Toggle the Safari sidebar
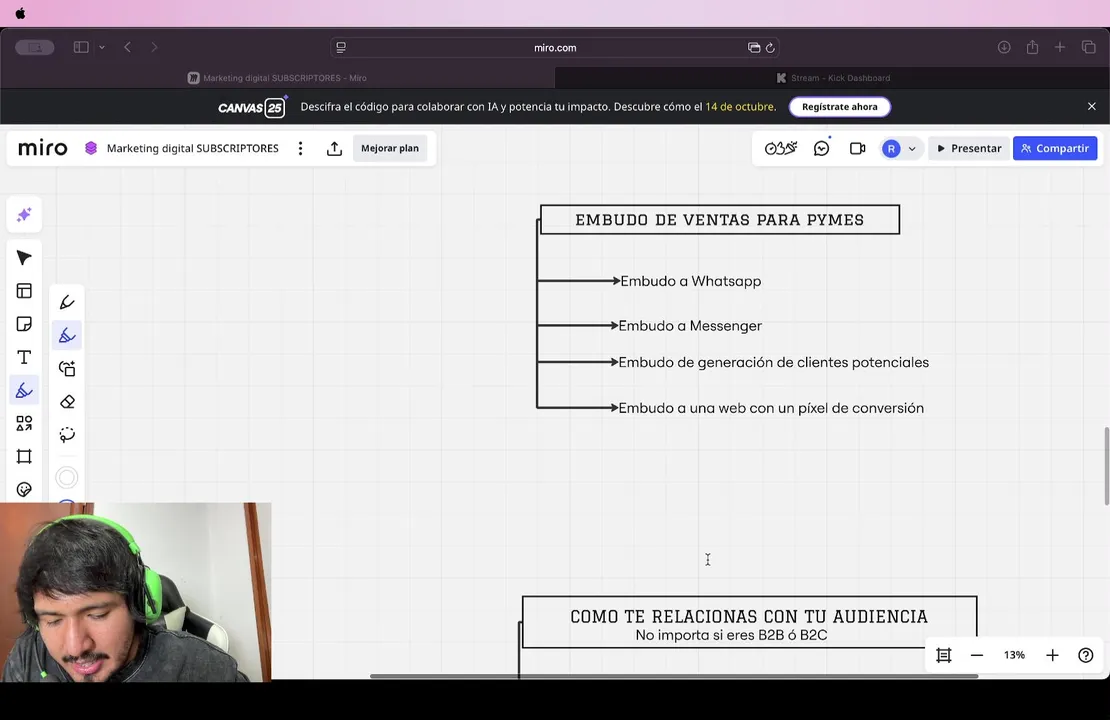Image resolution: width=1110 pixels, height=720 pixels. tap(81, 47)
